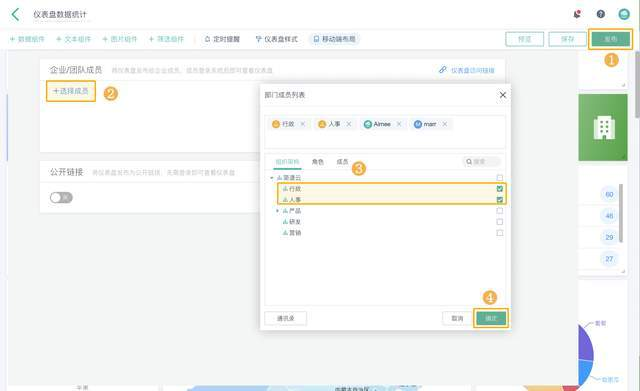Open the notification bell with red dot
The height and width of the screenshot is (391, 640).
[577, 14]
